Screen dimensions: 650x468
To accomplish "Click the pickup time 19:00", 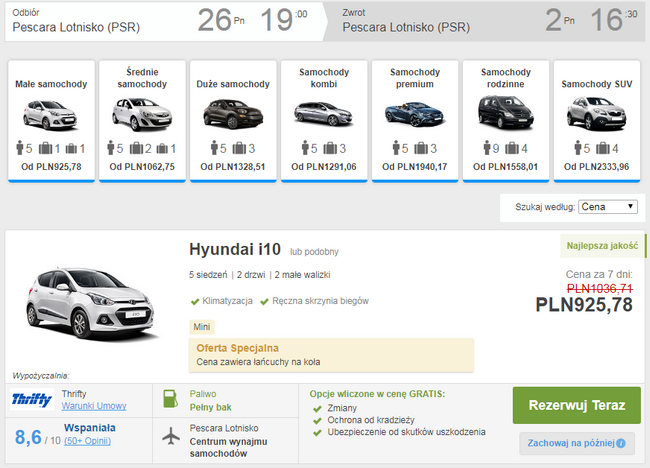I will pos(284,20).
